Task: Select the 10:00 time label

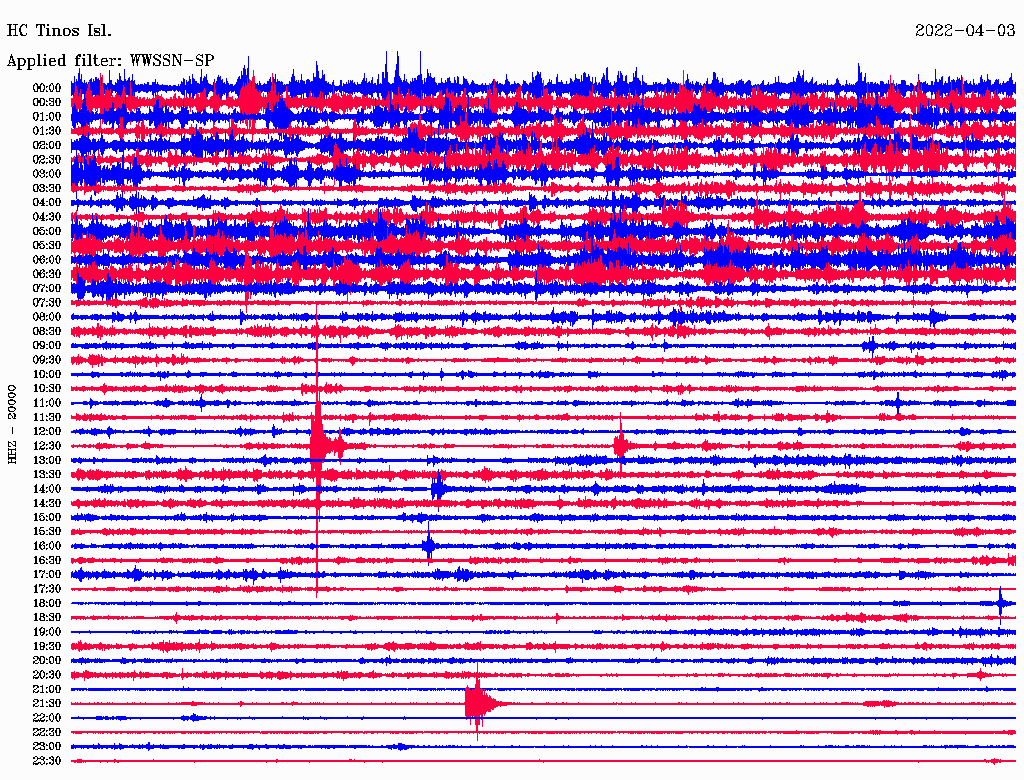Action: [47, 374]
